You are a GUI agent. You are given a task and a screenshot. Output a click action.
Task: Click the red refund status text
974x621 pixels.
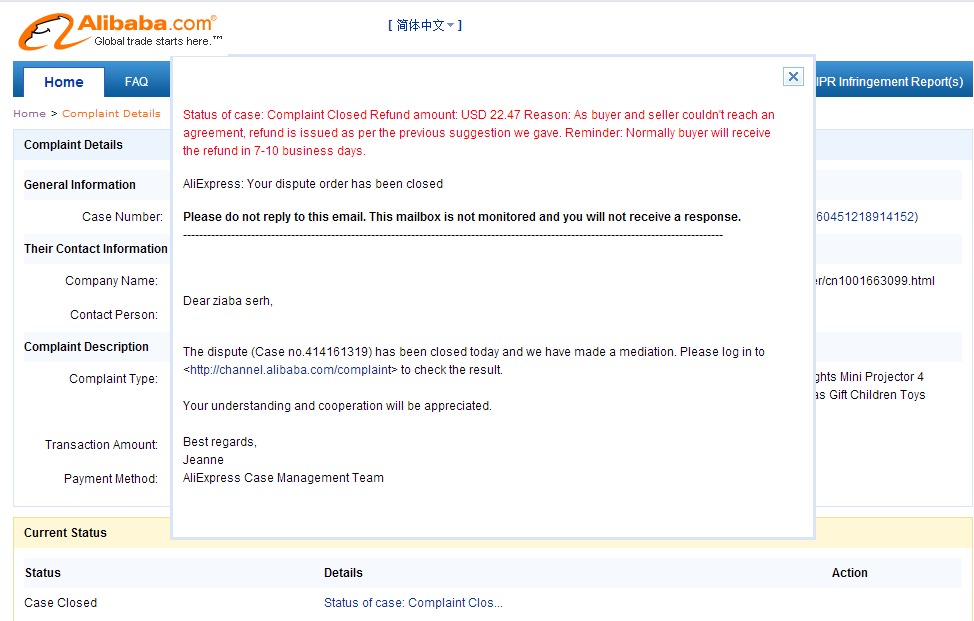[478, 133]
